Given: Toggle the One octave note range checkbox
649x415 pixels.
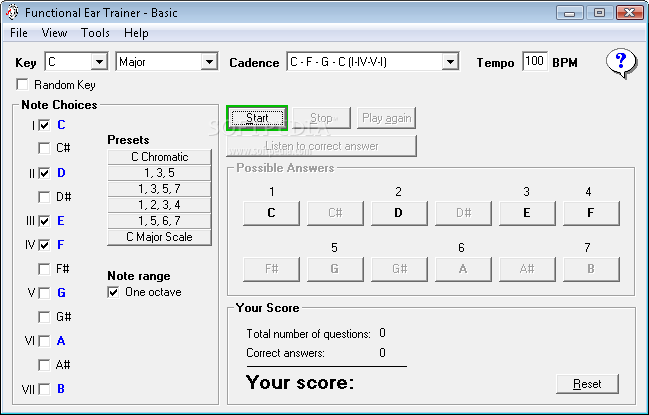Looking at the screenshot, I should tap(113, 292).
